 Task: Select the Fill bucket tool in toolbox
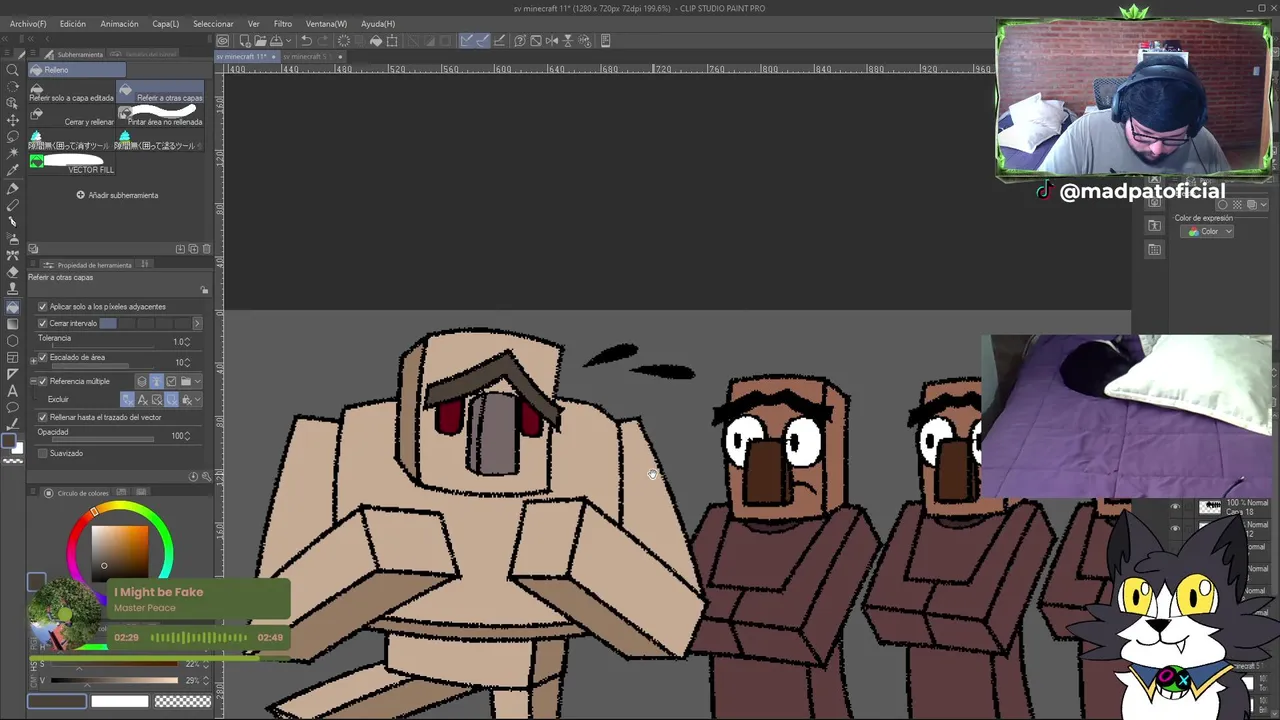click(x=12, y=307)
